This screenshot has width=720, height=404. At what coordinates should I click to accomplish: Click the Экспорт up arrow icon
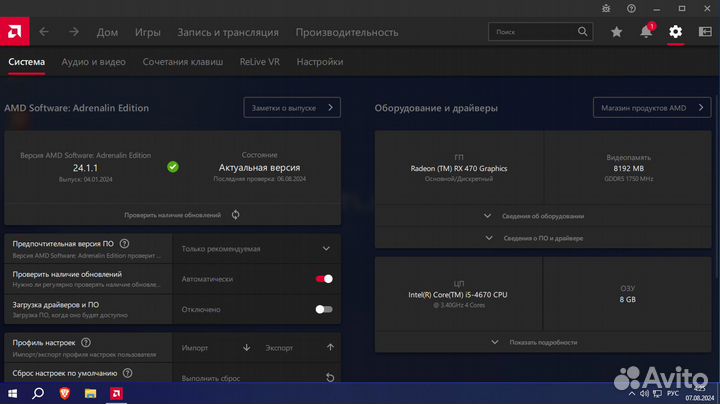pyautogui.click(x=330, y=347)
